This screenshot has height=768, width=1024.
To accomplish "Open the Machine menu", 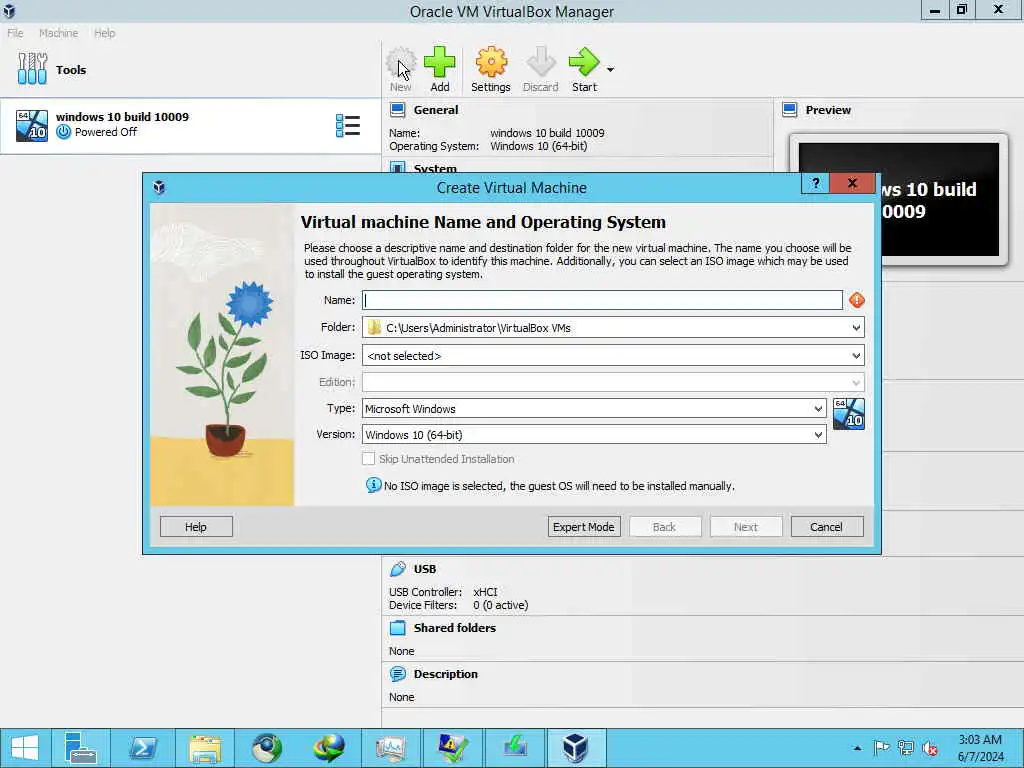I will [58, 33].
